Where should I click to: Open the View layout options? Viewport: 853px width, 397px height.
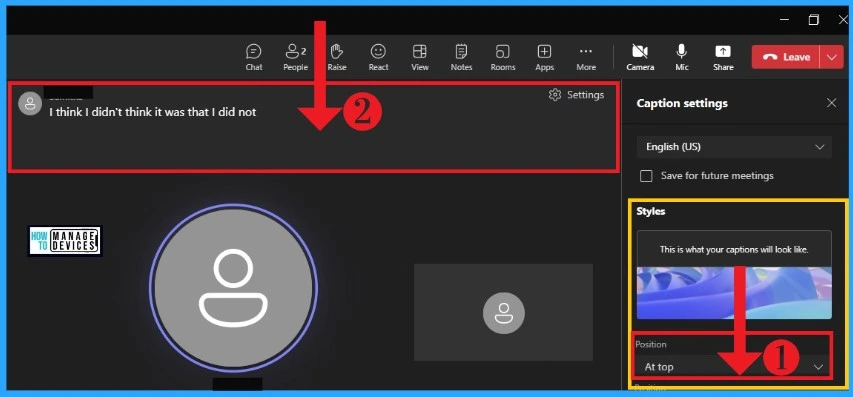[x=419, y=58]
